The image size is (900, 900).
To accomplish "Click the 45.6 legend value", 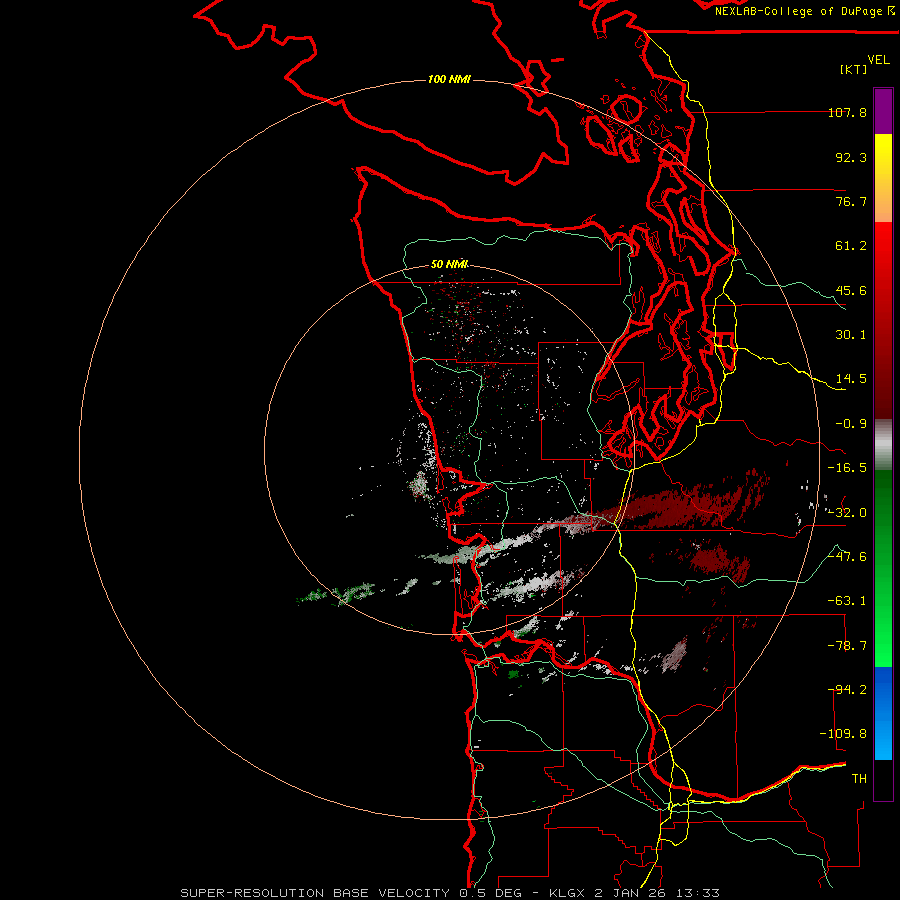I will [851, 290].
